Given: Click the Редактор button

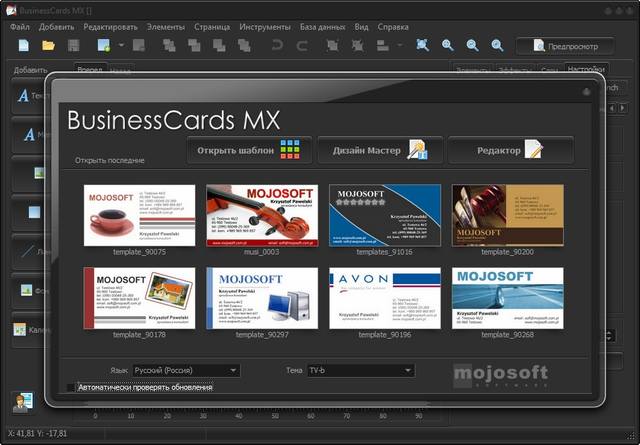Looking at the screenshot, I should [511, 150].
